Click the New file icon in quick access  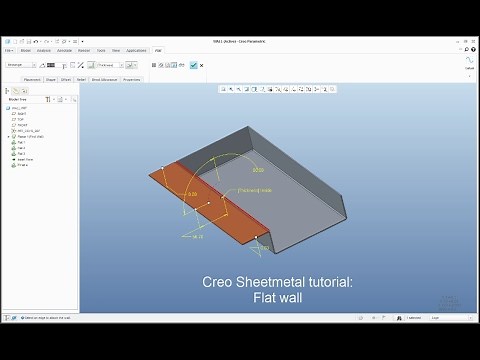click(15, 42)
